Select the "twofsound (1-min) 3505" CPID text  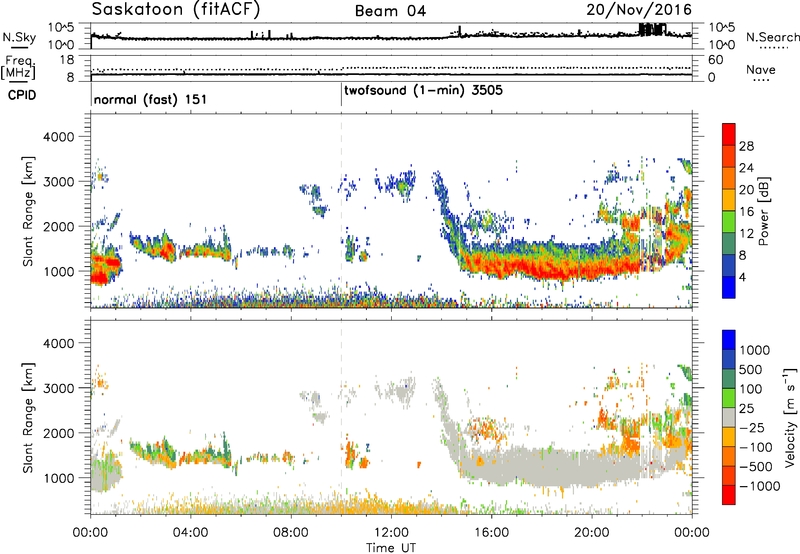click(423, 91)
